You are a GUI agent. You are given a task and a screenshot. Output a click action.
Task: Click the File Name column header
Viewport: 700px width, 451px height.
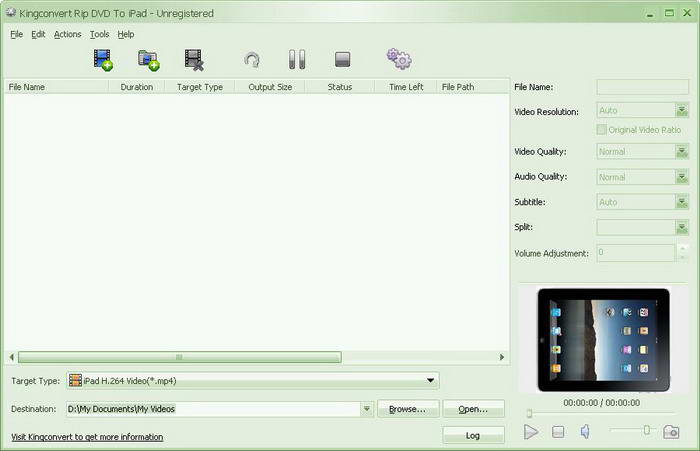tap(56, 87)
